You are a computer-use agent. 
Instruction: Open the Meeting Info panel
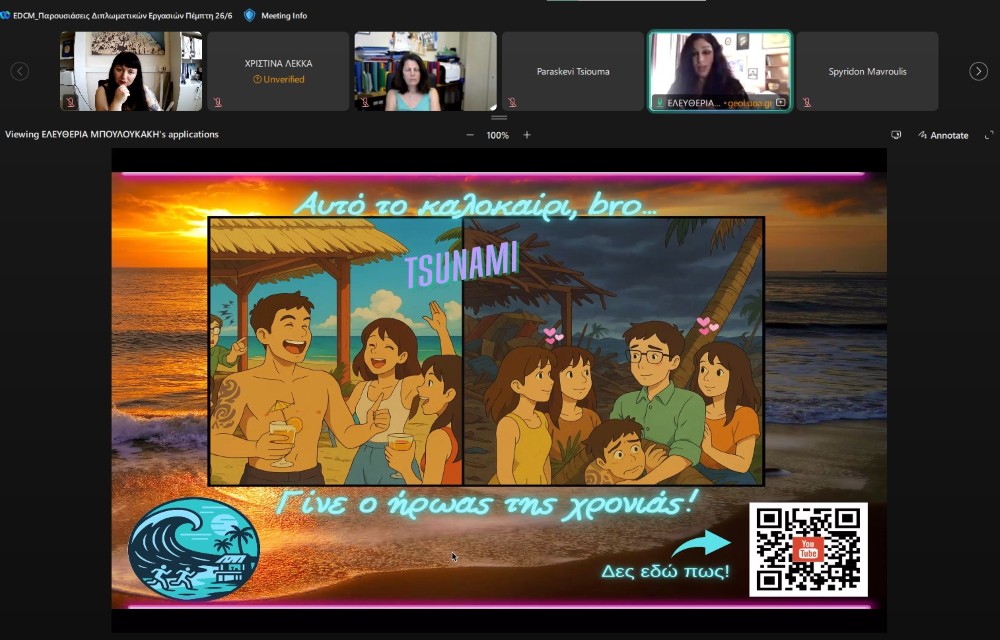[x=283, y=15]
